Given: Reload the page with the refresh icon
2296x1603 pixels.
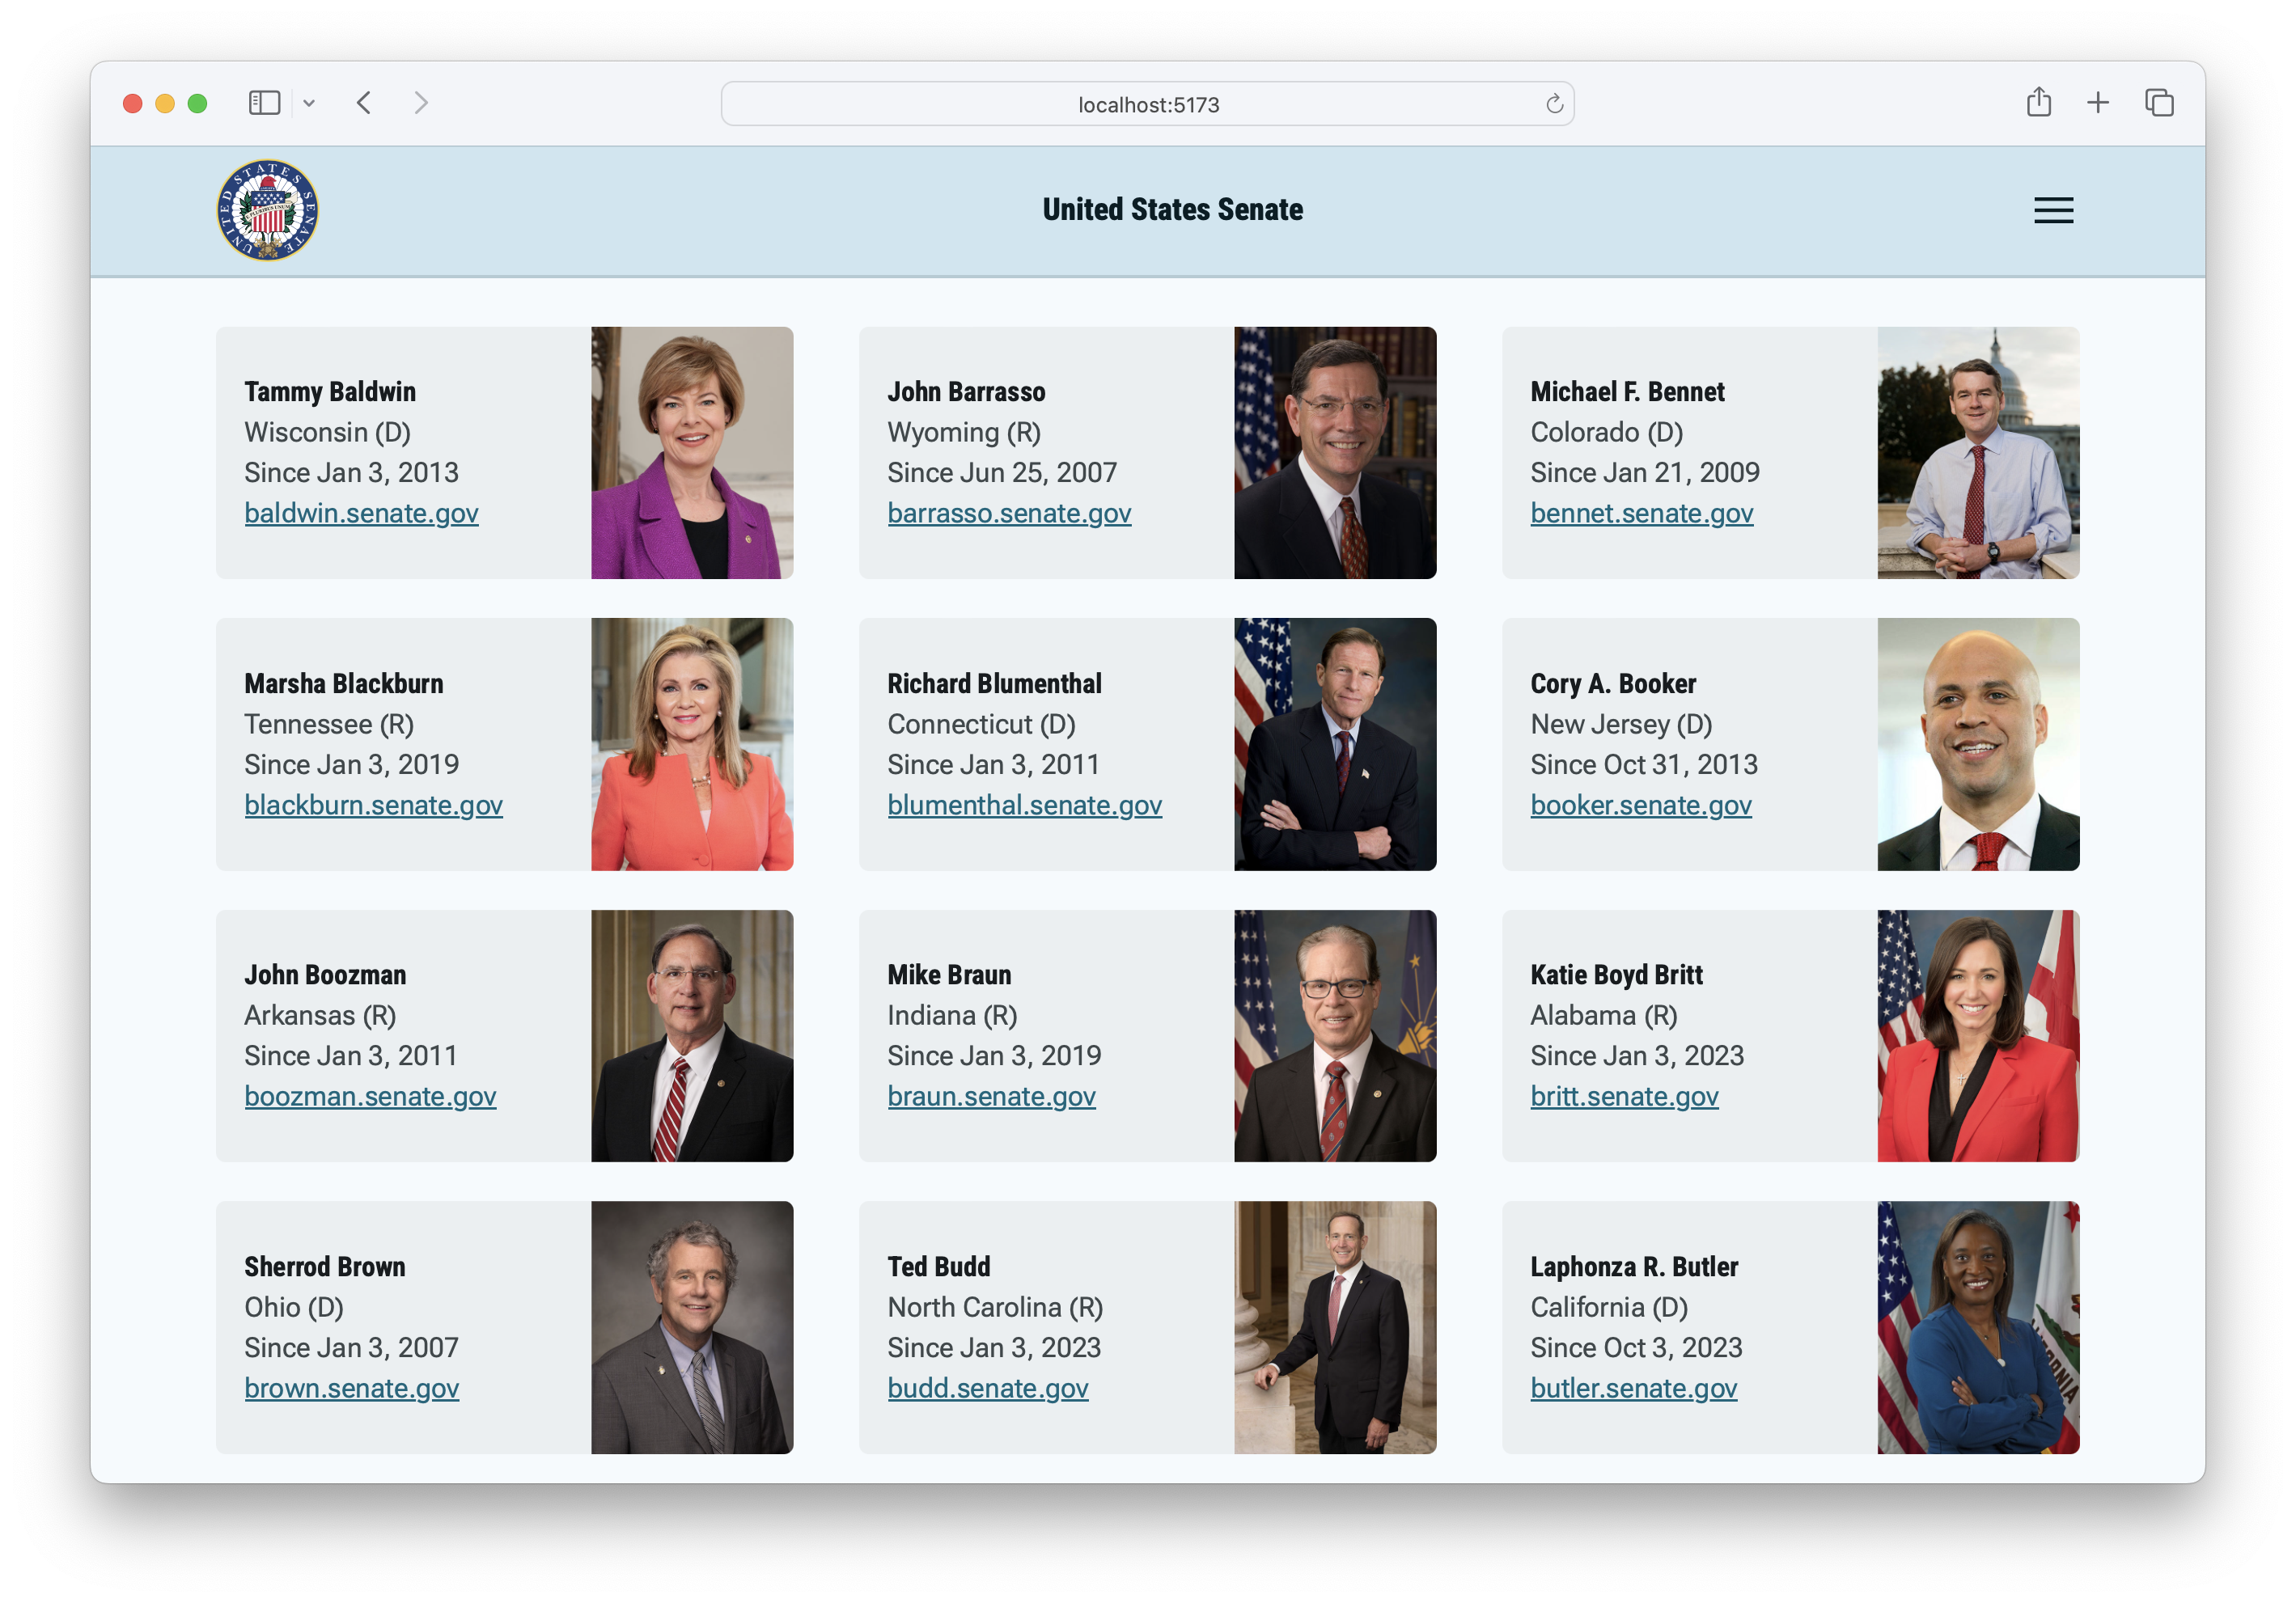Looking at the screenshot, I should (1554, 104).
